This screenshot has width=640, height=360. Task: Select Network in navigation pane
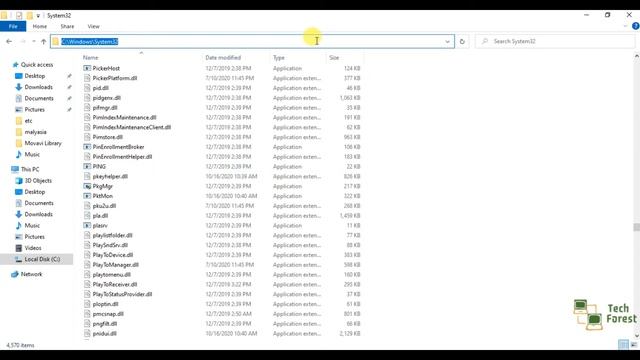[31, 274]
